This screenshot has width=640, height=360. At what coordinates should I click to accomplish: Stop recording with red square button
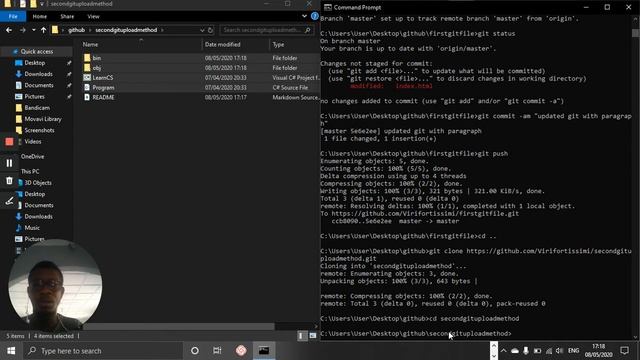tap(9, 142)
